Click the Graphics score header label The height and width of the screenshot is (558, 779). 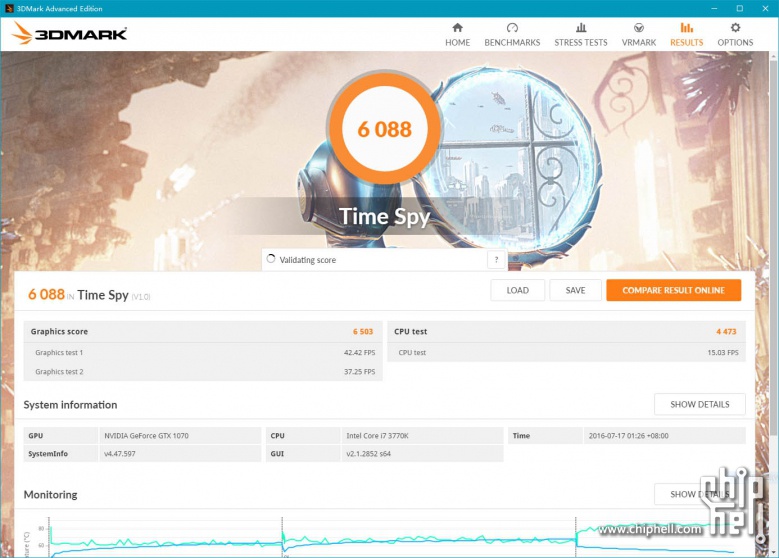59,331
